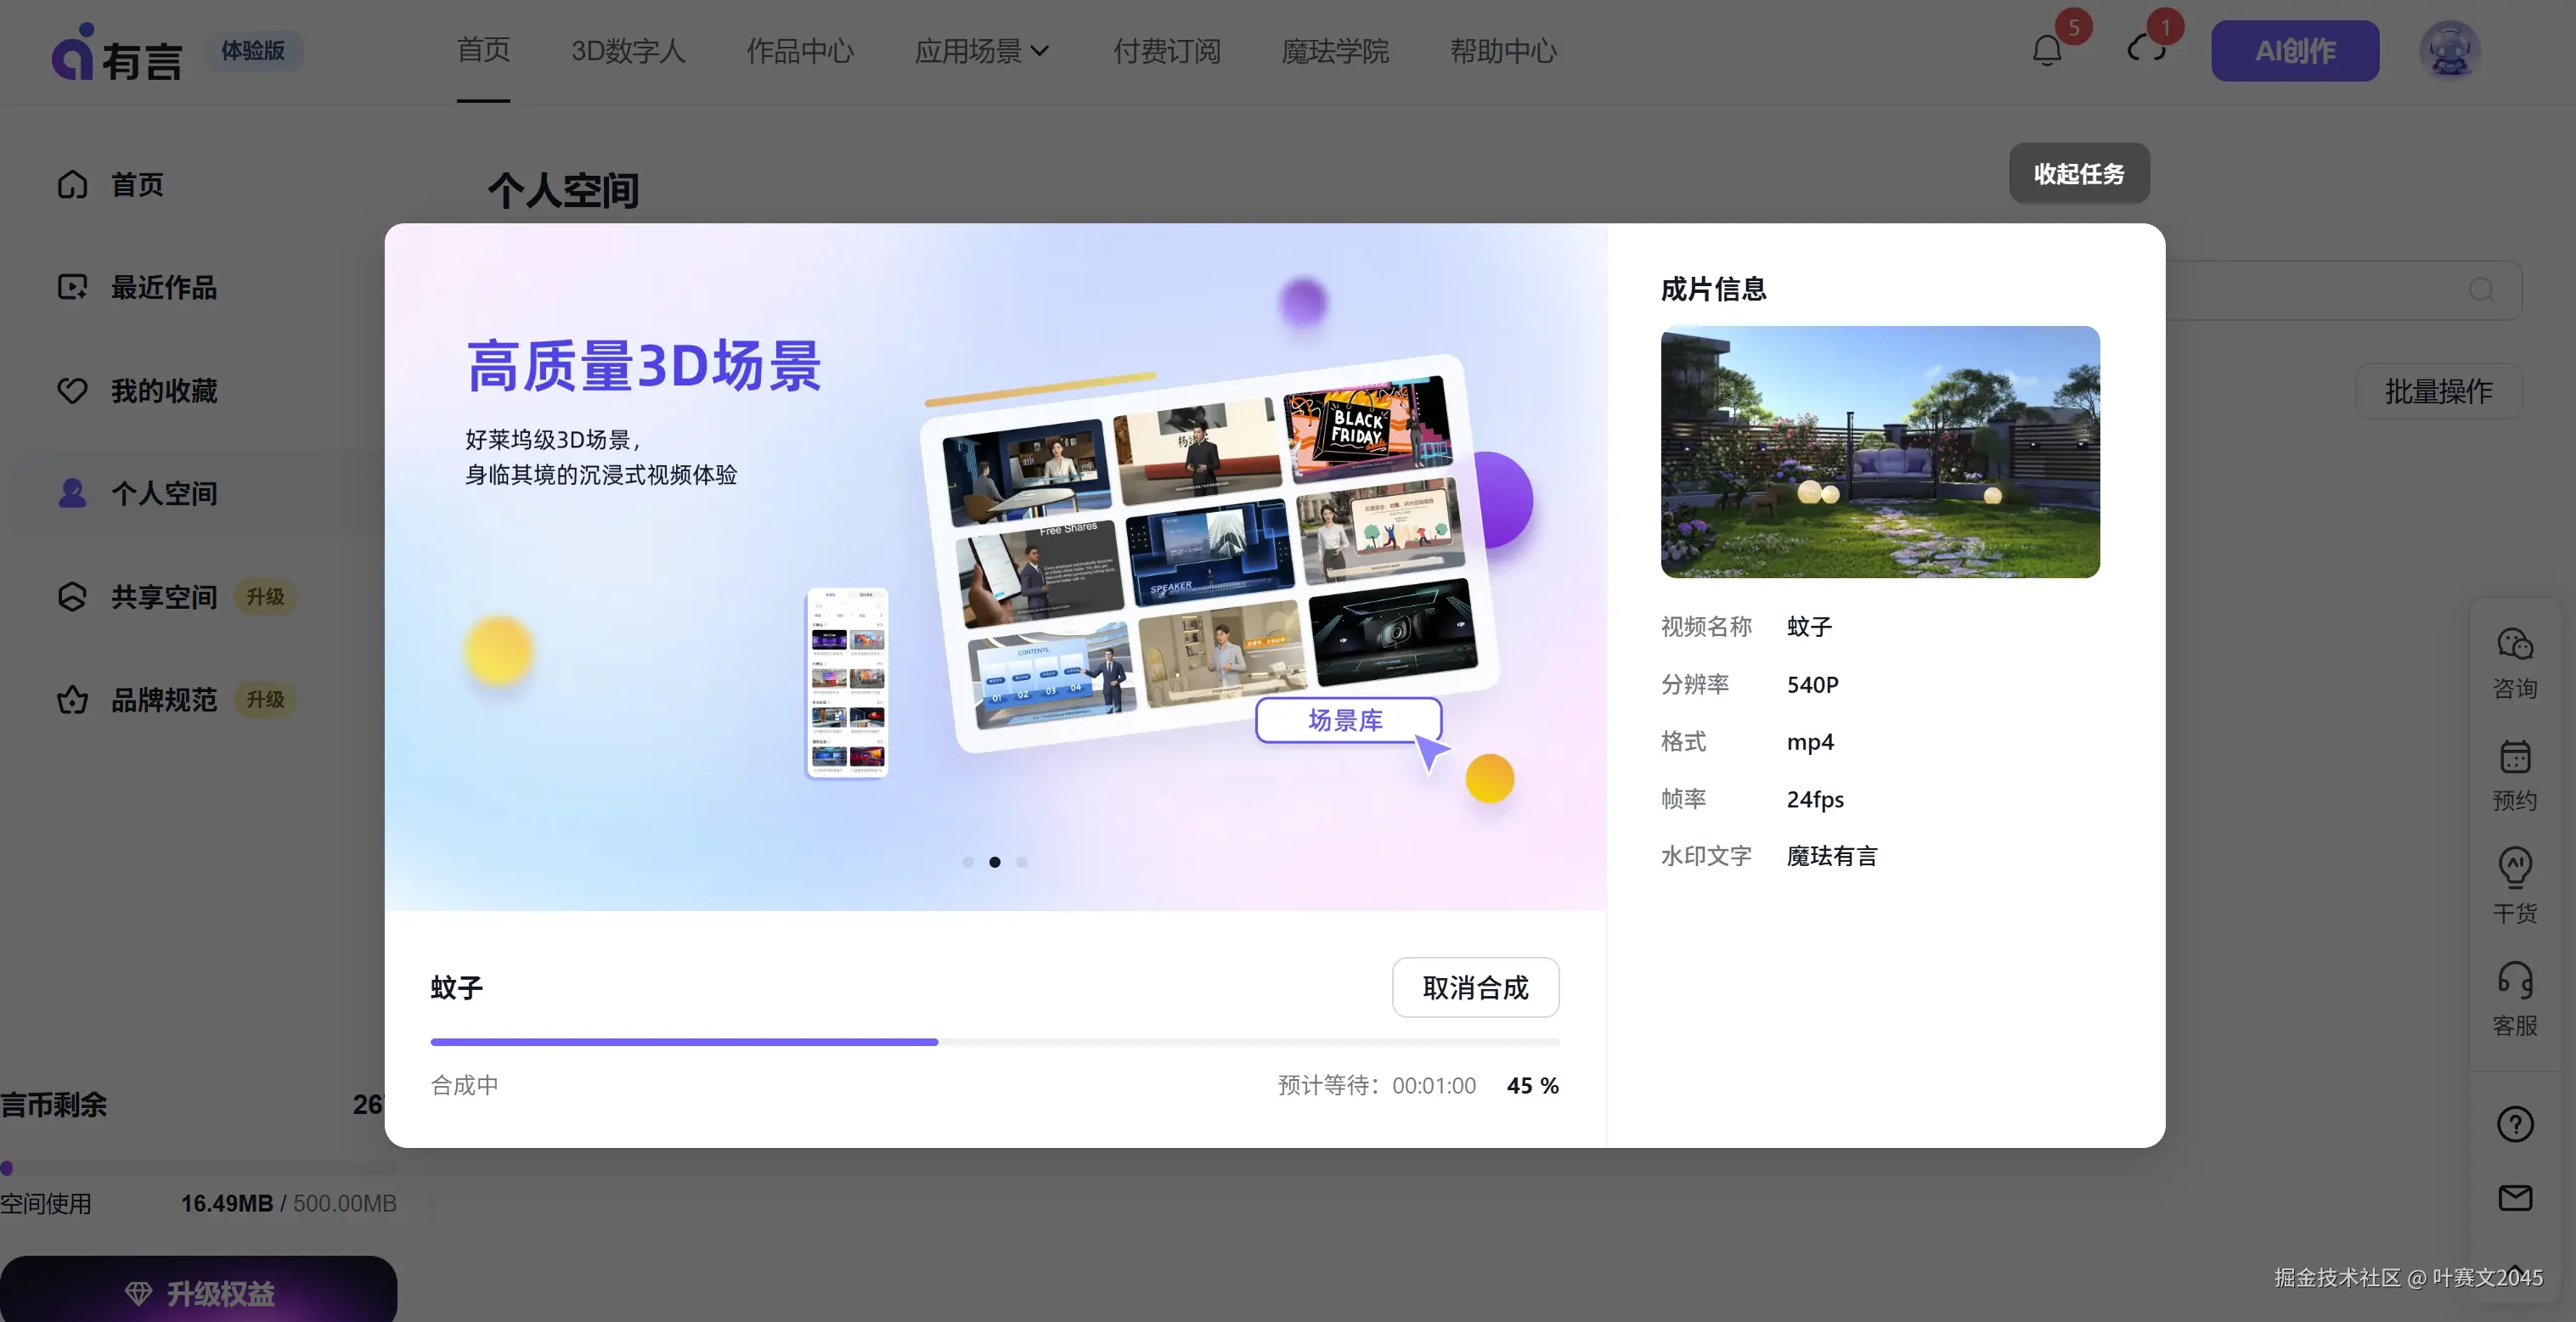Click the synthesis progress bar
Screen dimensions: 2576x1322
point(994,1042)
